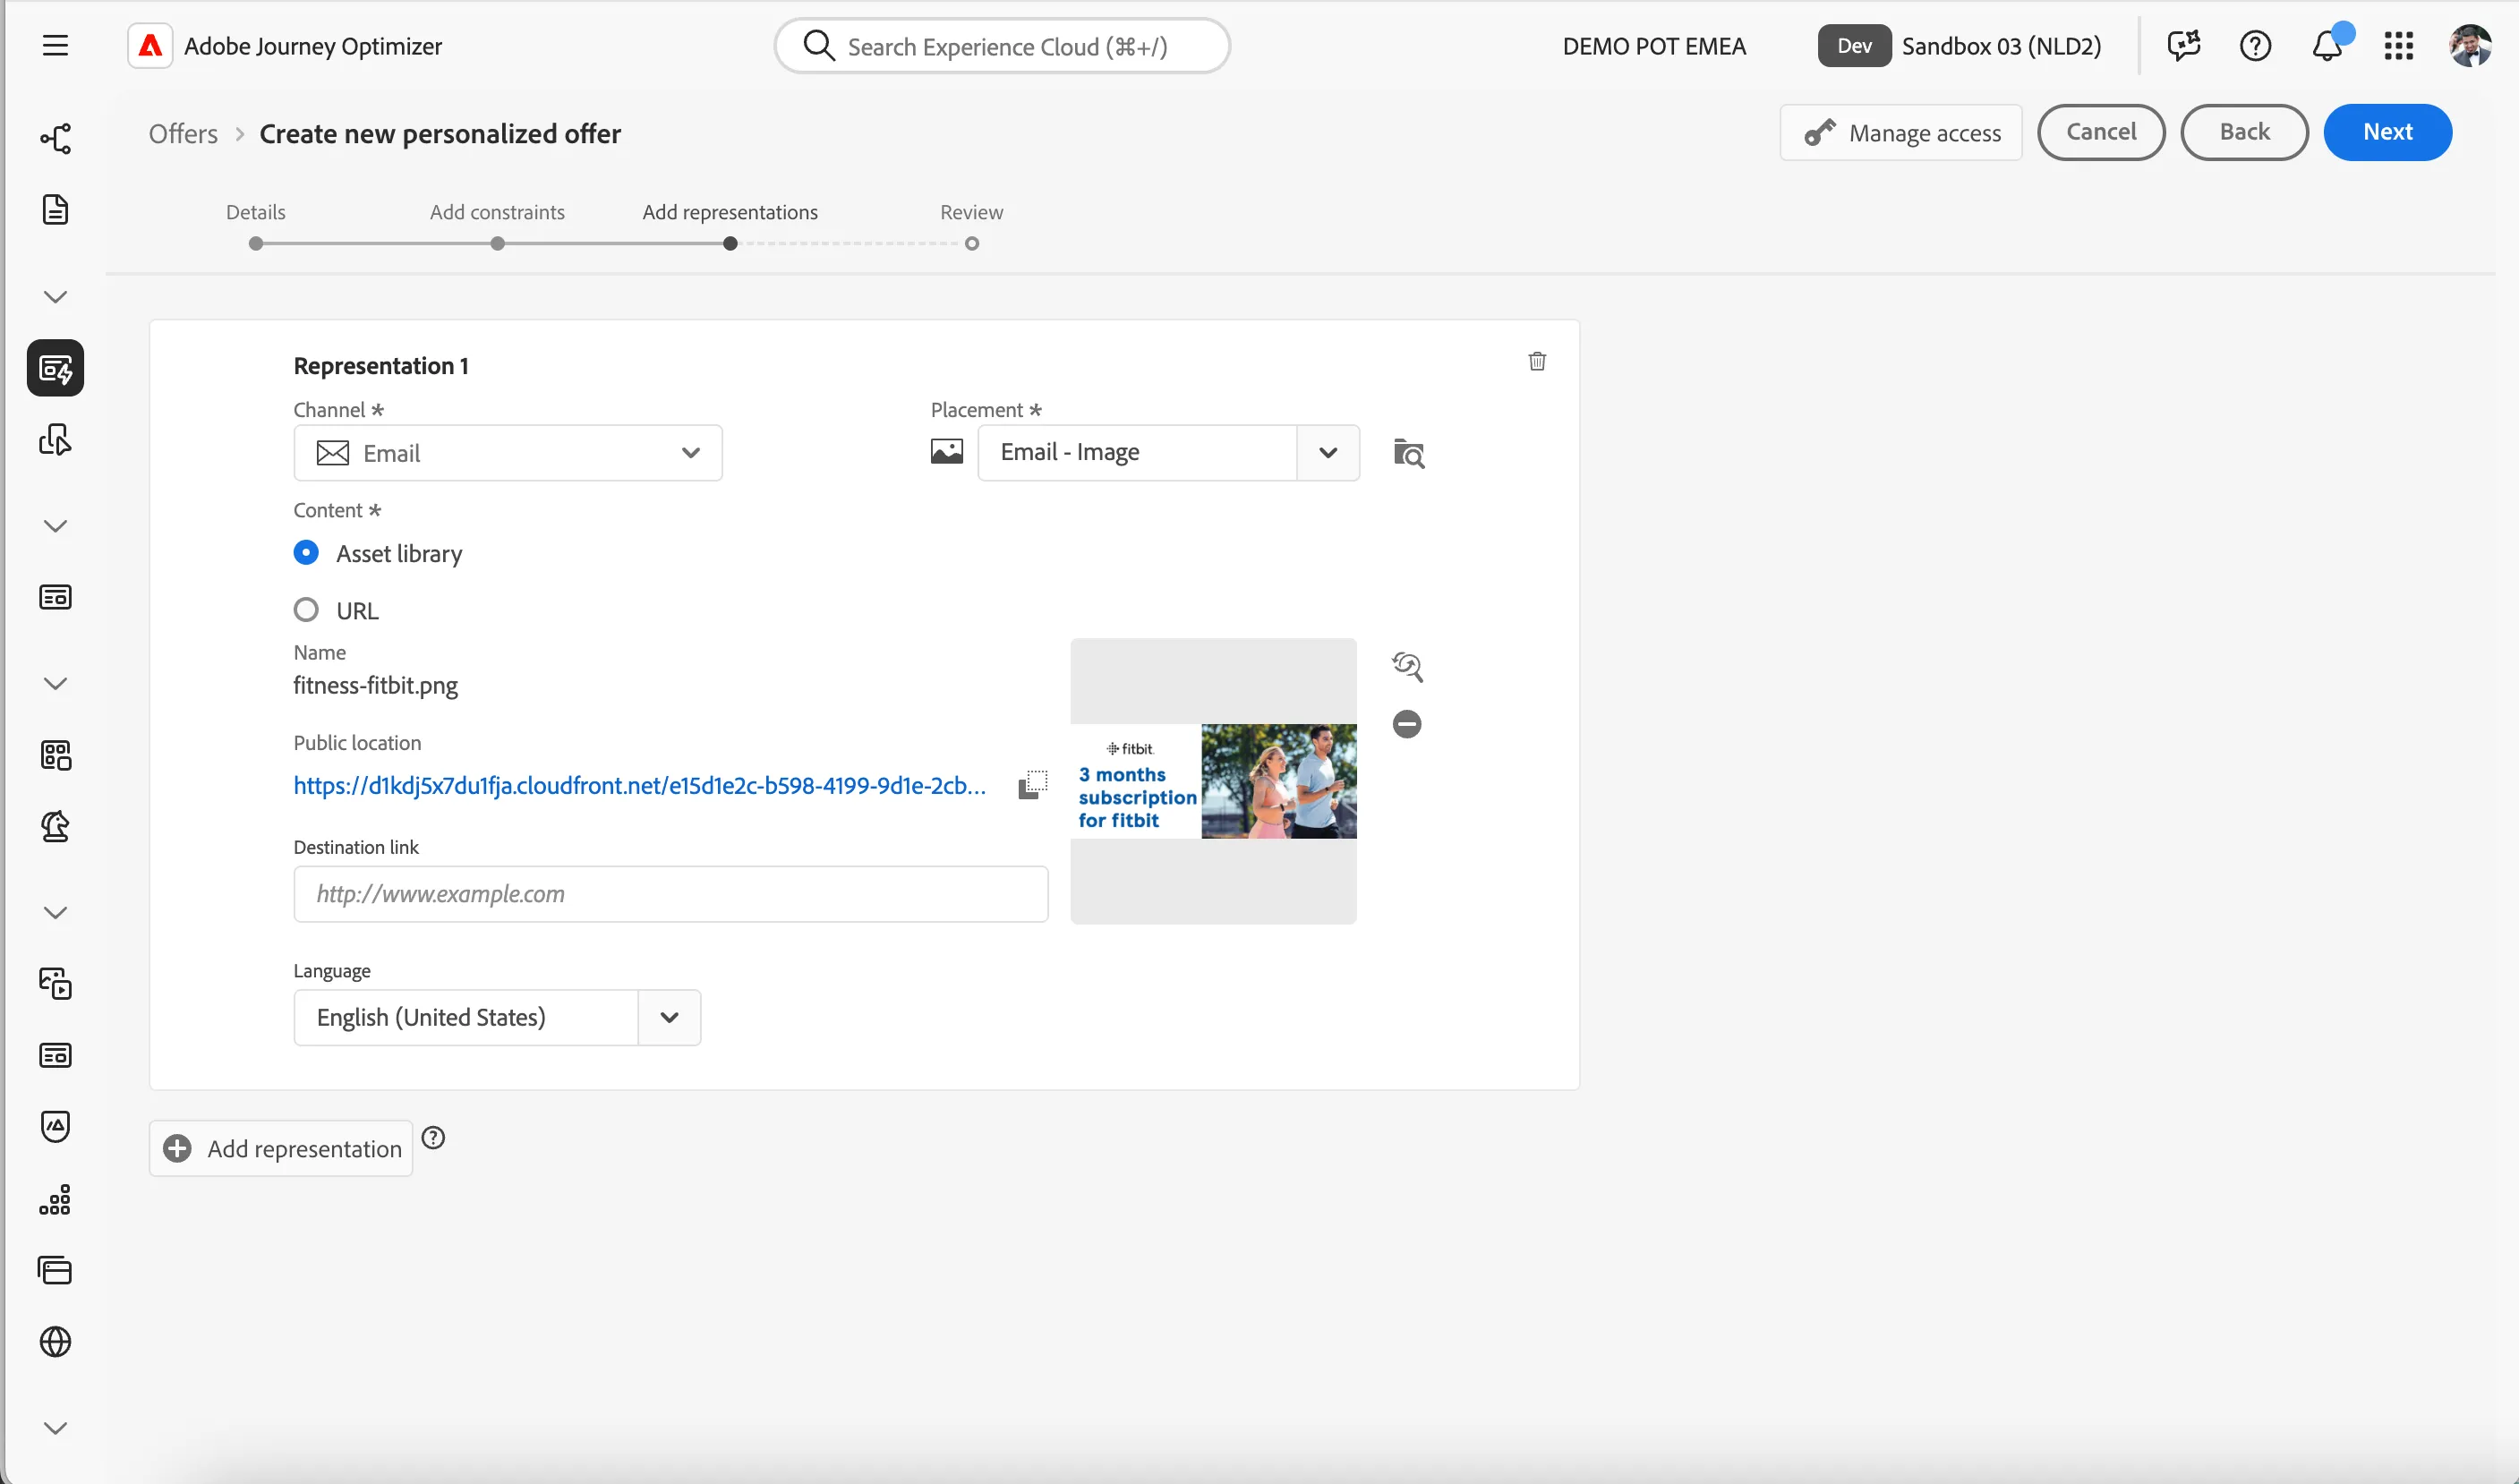Open the feedback chat icon
This screenshot has height=1484, width=2519.
[2184, 46]
